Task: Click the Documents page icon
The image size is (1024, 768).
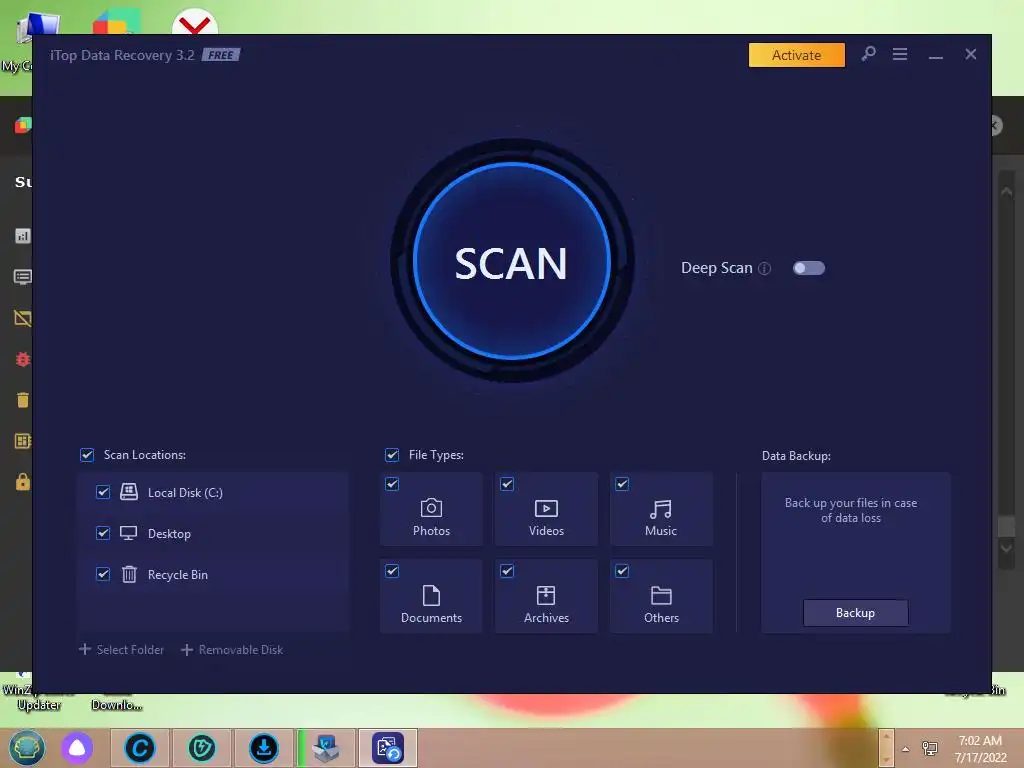Action: (431, 596)
